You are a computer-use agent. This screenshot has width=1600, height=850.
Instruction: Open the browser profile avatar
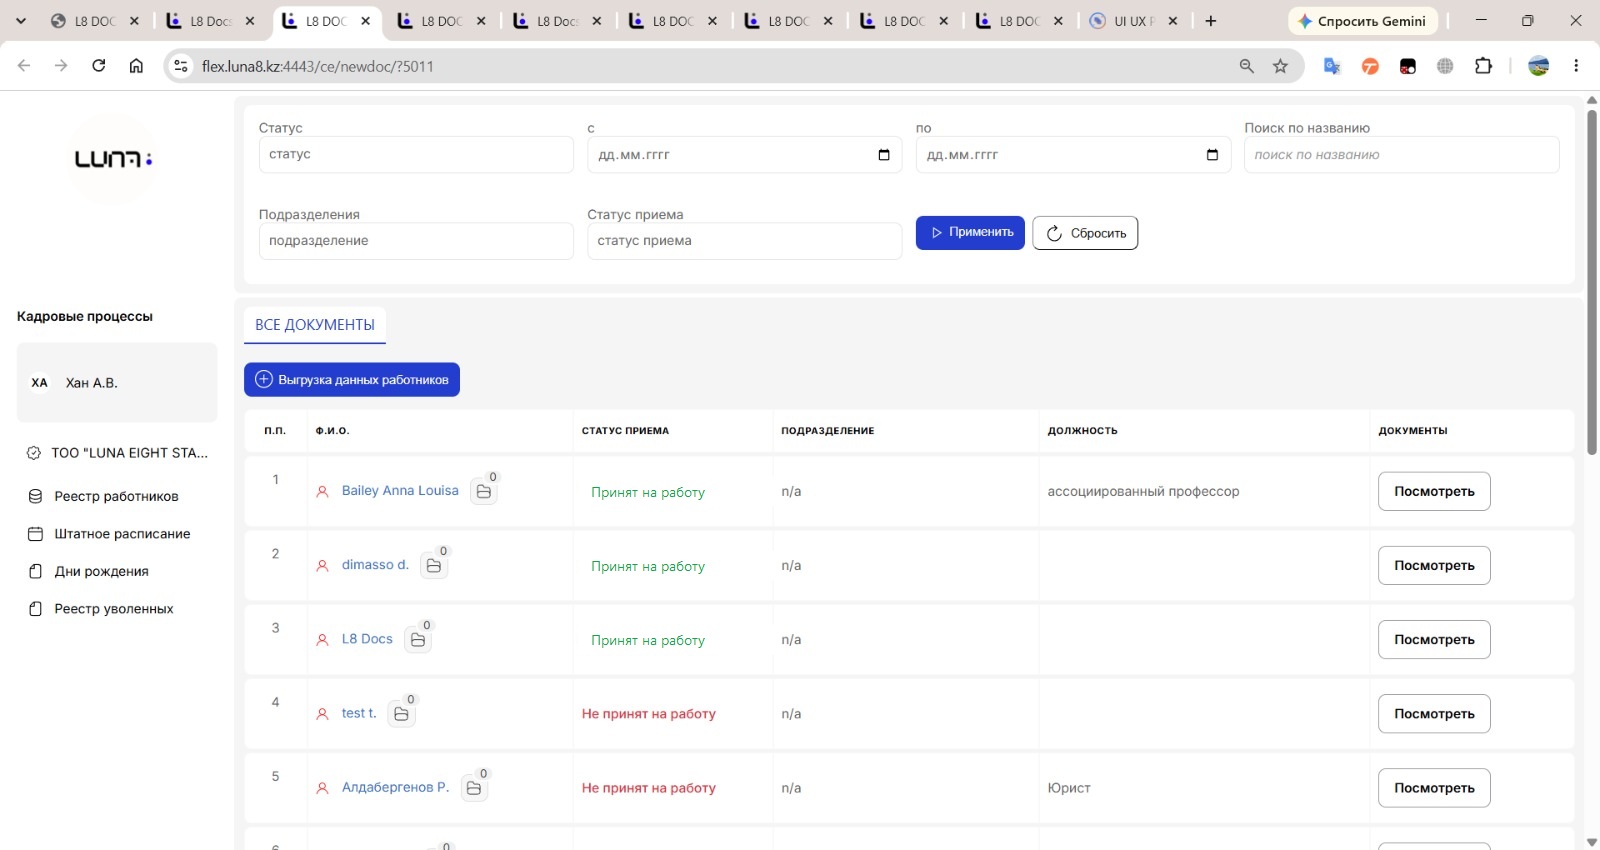(1539, 66)
